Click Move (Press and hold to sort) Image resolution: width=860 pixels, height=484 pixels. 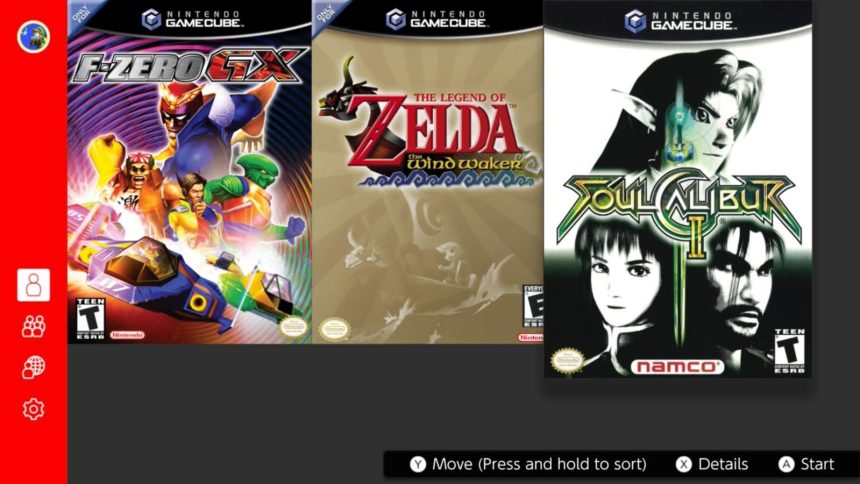pyautogui.click(x=539, y=464)
